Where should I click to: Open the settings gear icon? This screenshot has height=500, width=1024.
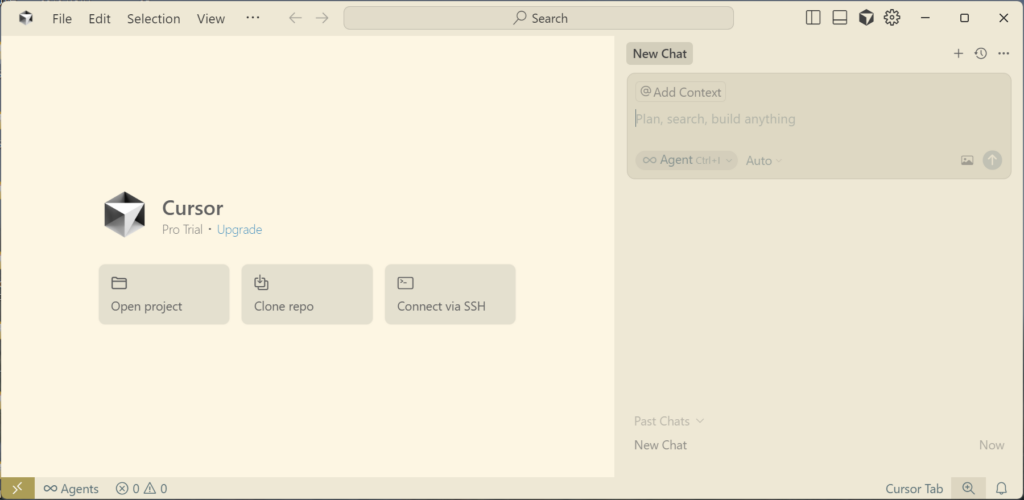point(892,18)
